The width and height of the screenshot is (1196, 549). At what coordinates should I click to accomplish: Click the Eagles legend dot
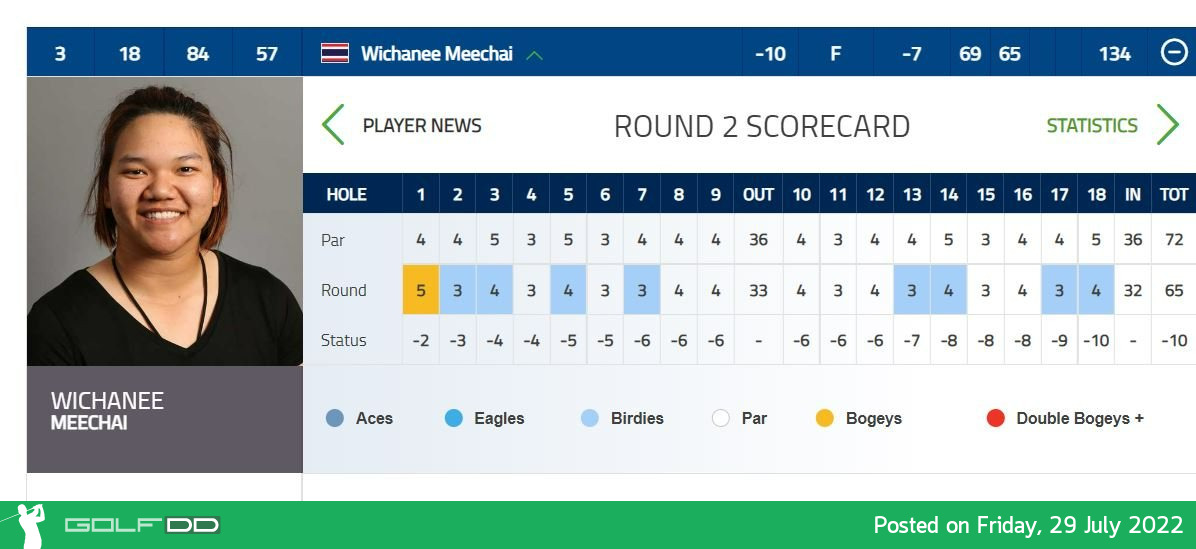coord(454,418)
